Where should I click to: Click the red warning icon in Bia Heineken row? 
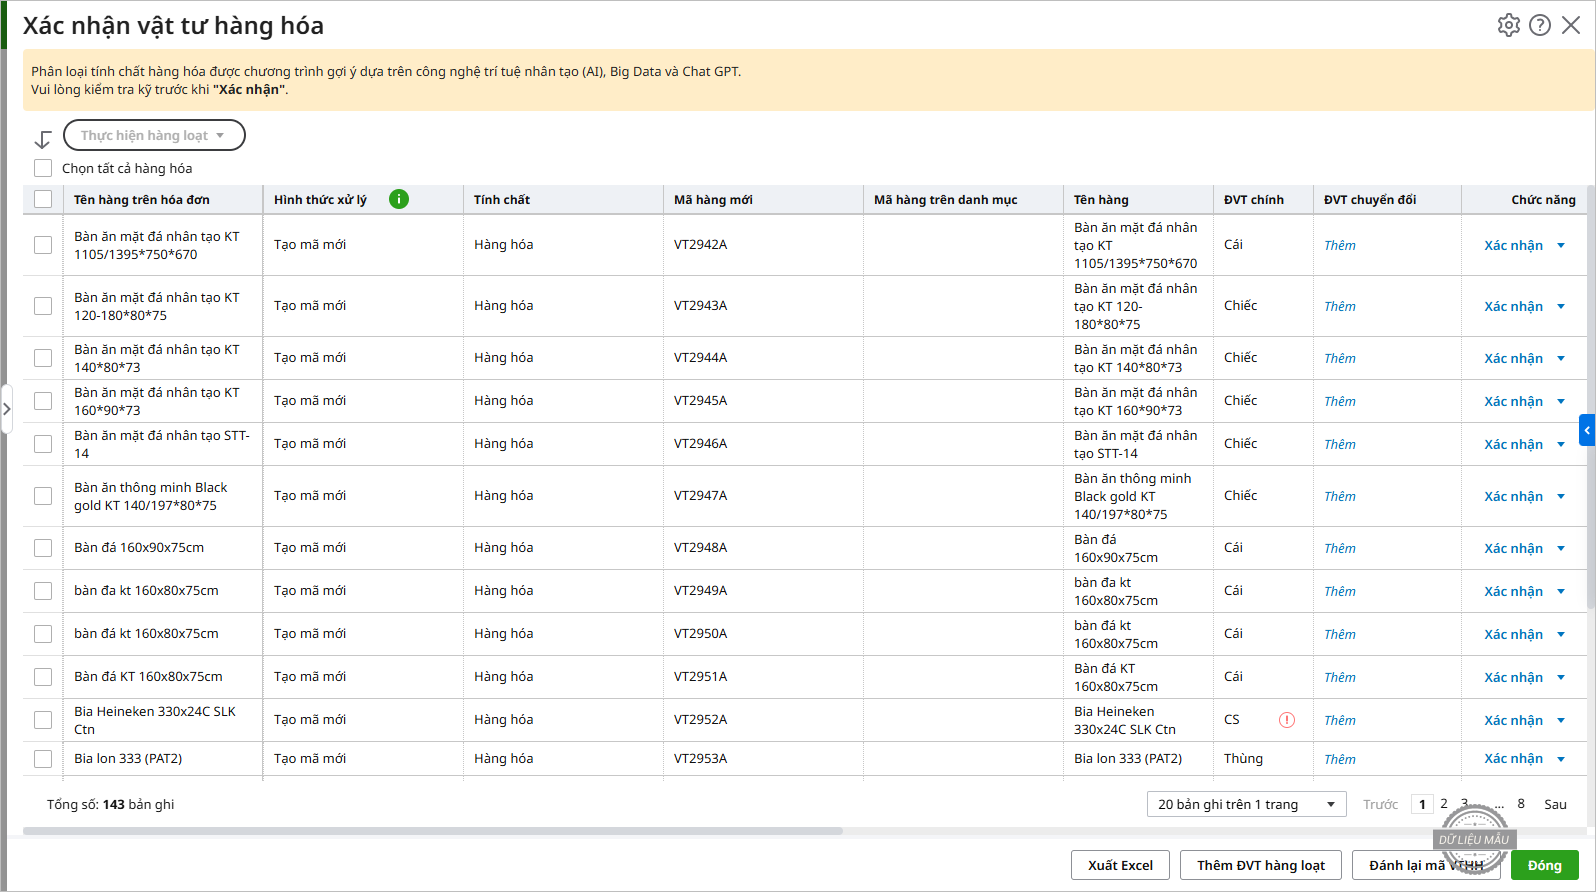click(x=1287, y=720)
